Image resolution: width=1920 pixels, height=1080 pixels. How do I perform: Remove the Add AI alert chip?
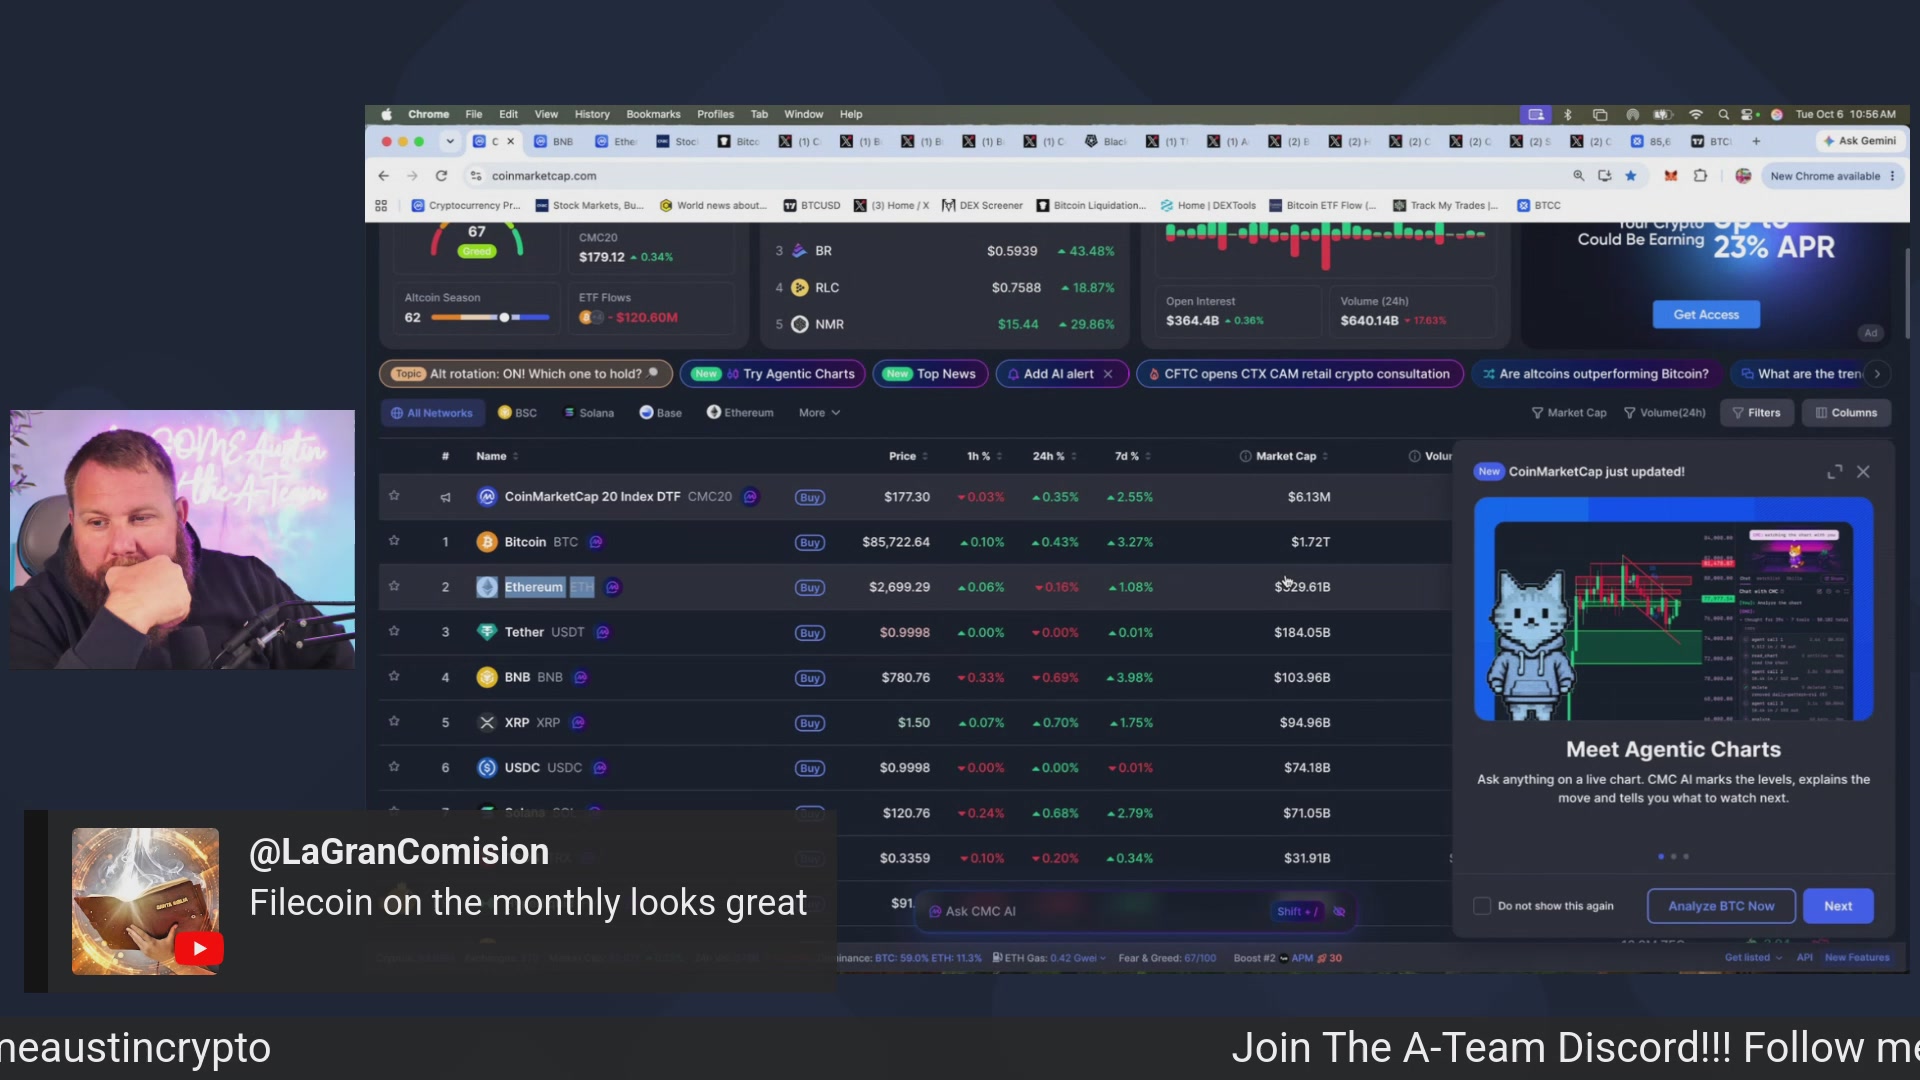[1108, 374]
